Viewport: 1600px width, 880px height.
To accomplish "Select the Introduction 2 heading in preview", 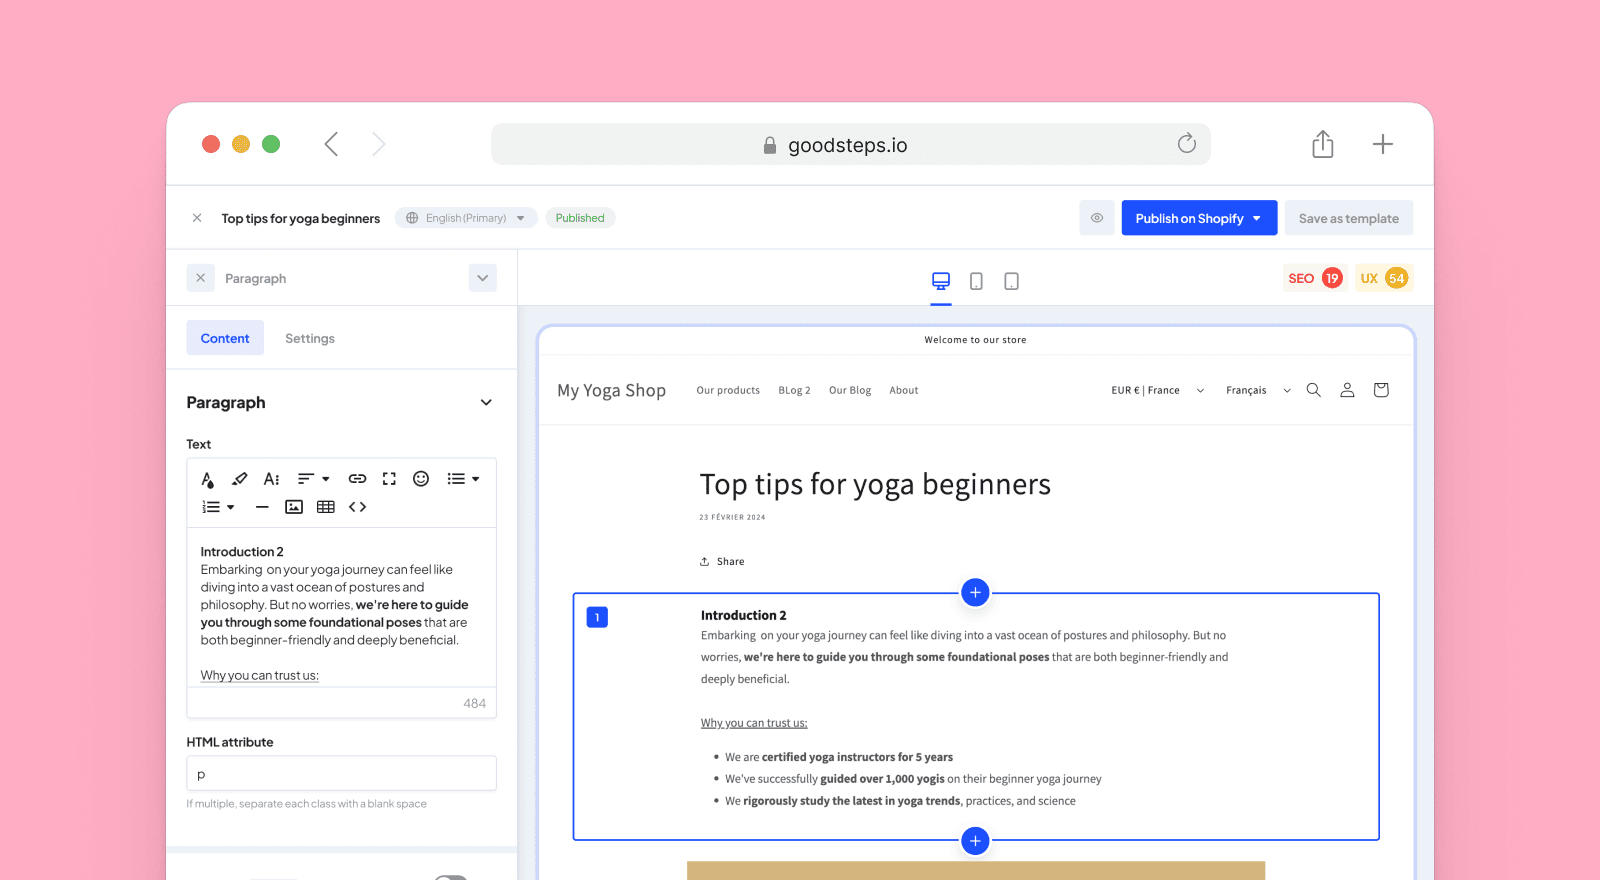I will (x=743, y=615).
